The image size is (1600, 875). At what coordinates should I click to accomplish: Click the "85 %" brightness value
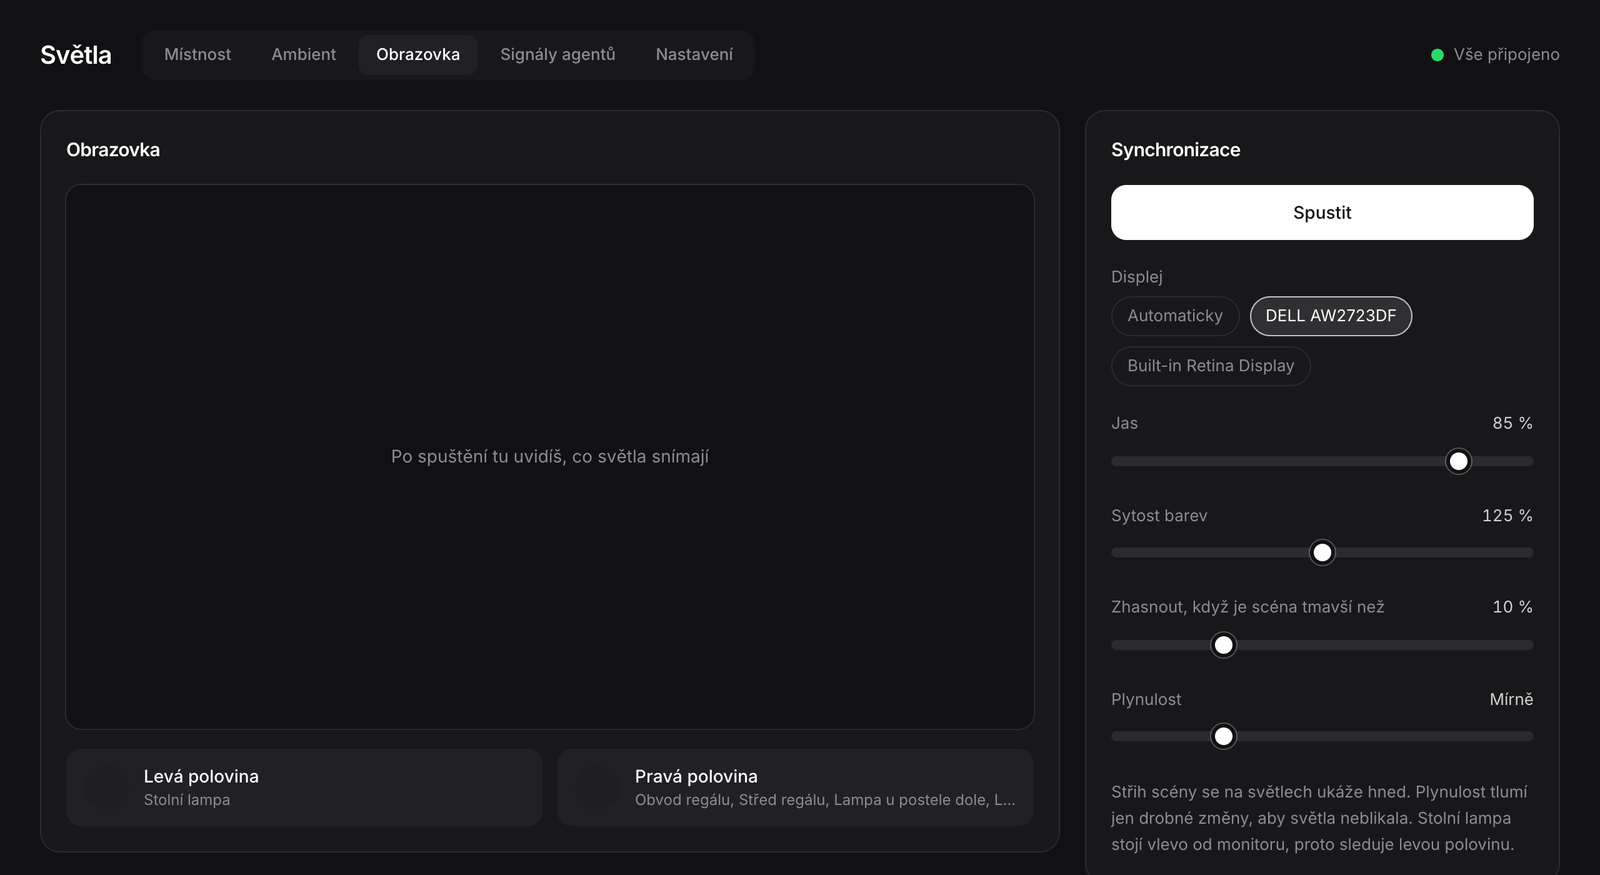(x=1512, y=423)
